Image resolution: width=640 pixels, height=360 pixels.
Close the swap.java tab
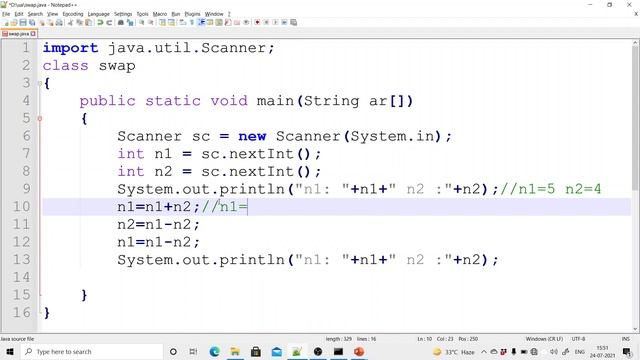[33, 34]
